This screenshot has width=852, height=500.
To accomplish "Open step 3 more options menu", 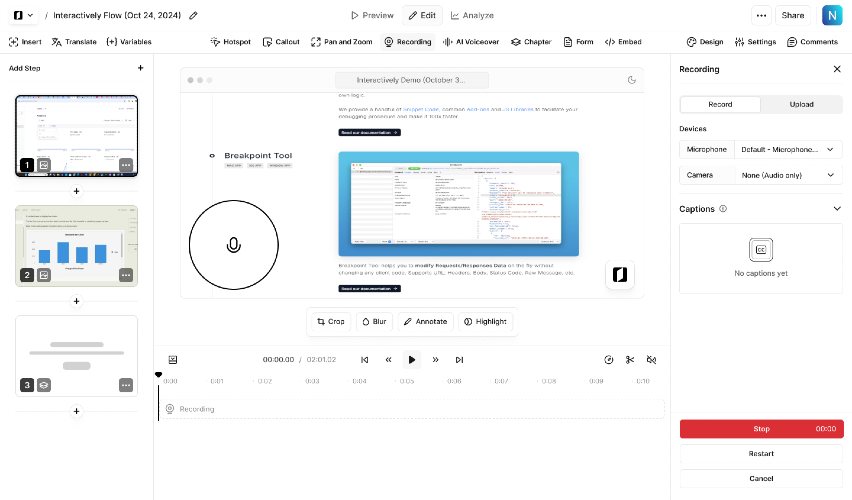I will click(126, 385).
